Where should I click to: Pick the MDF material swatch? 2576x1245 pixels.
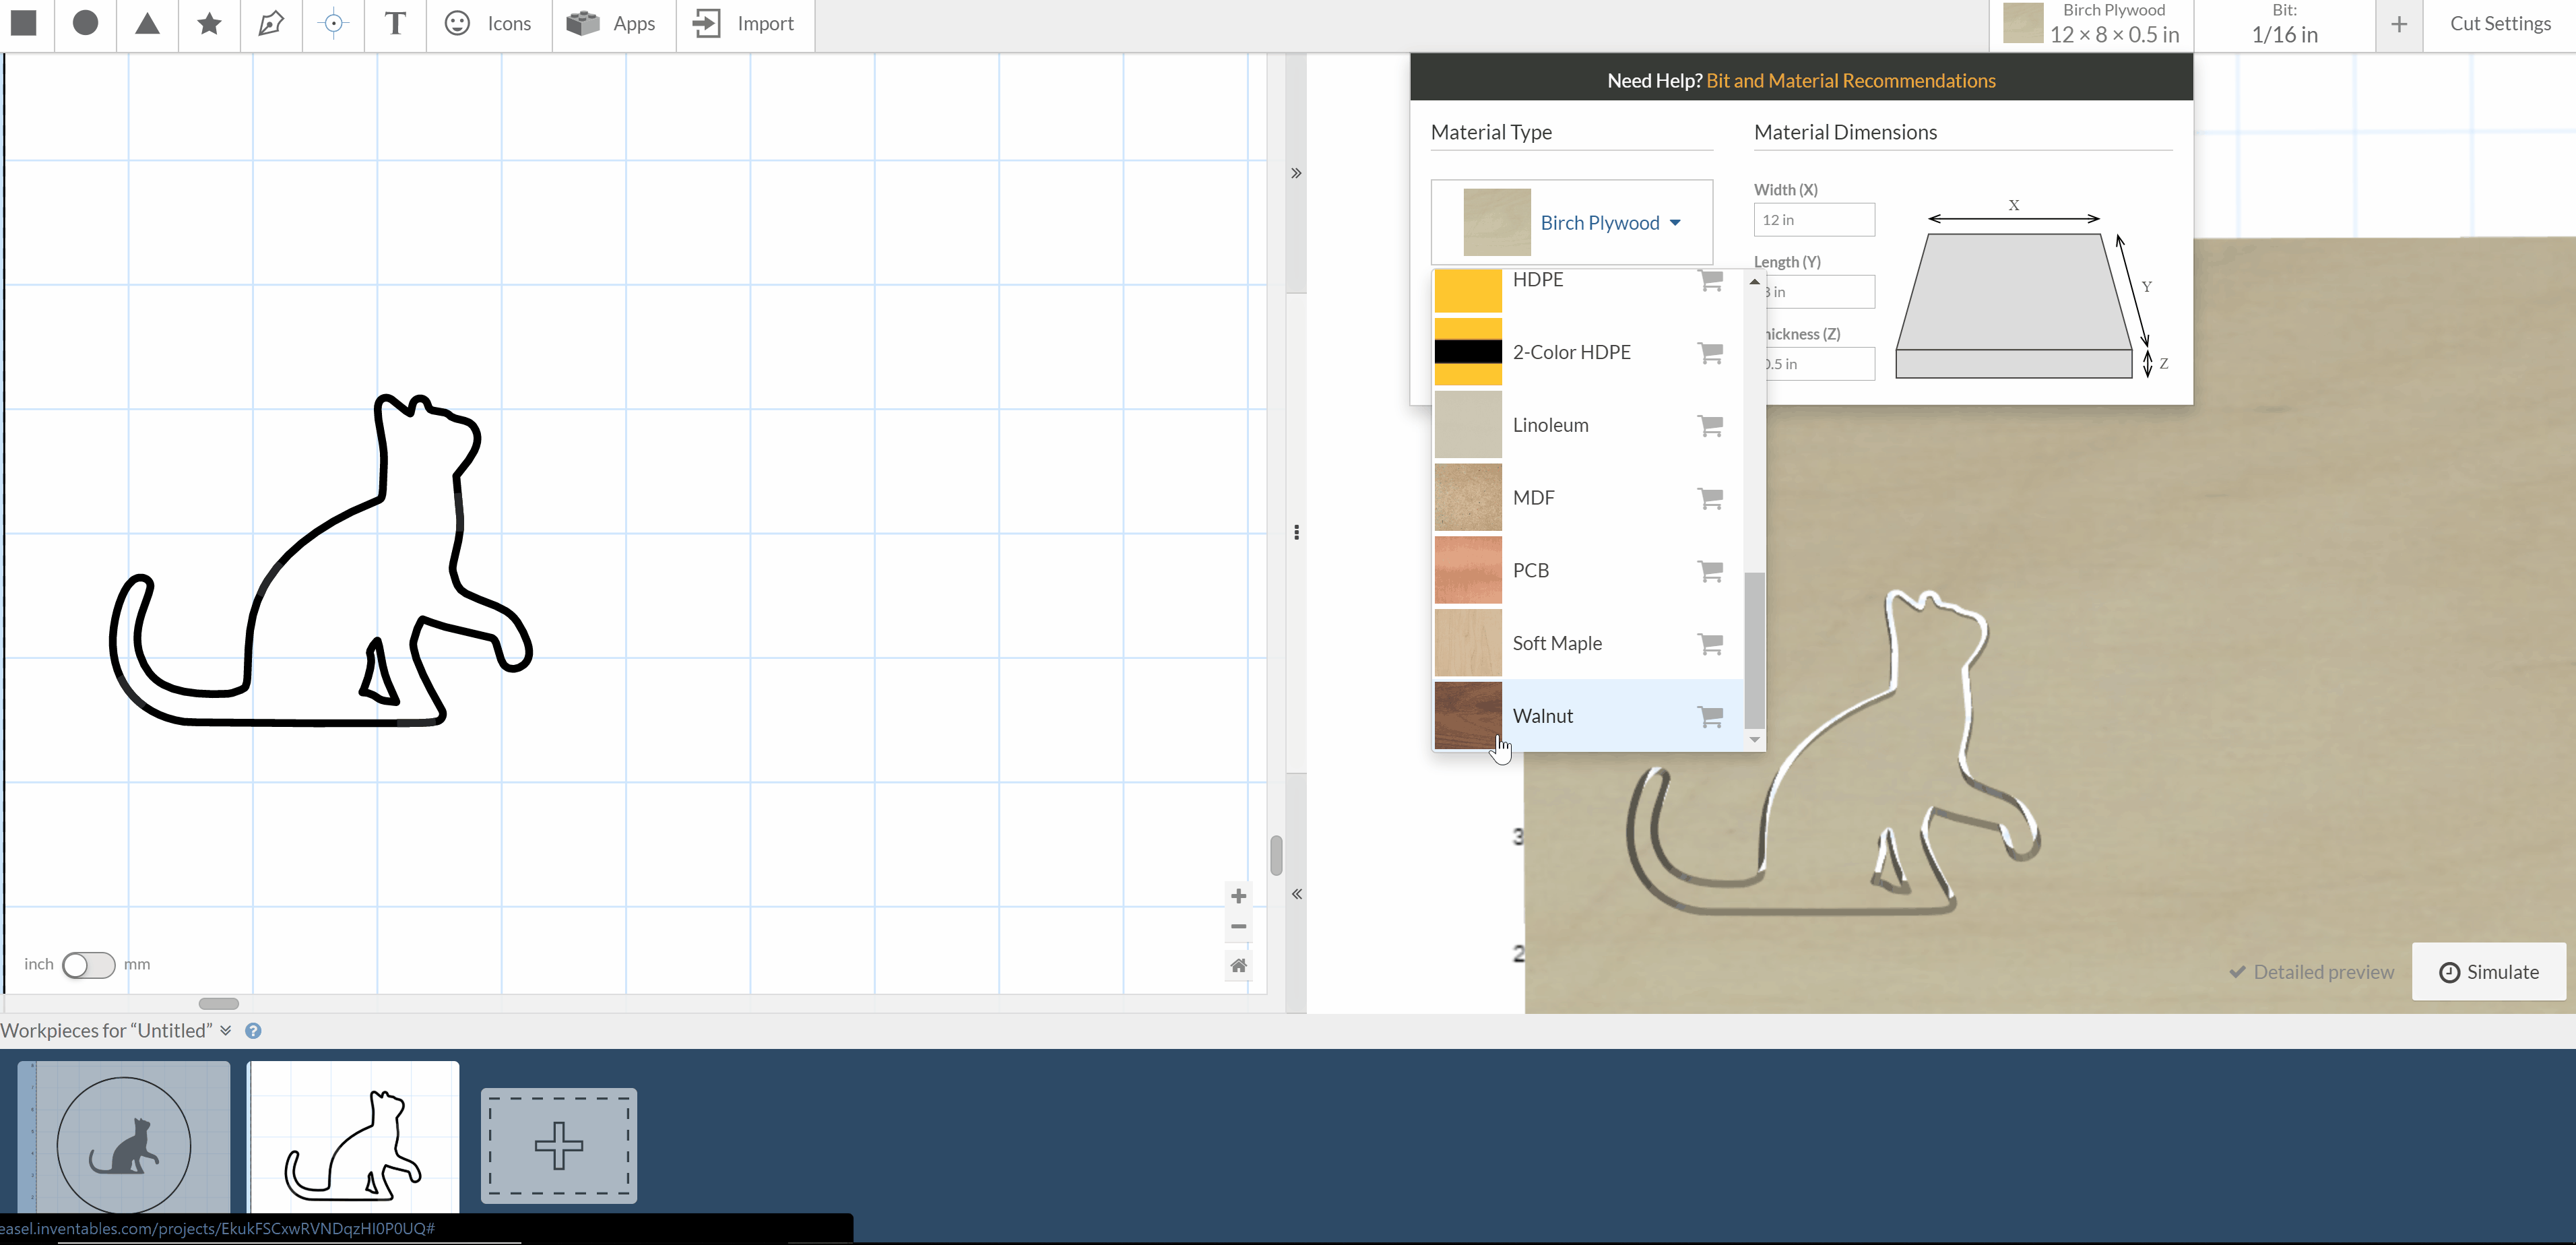click(x=1468, y=498)
